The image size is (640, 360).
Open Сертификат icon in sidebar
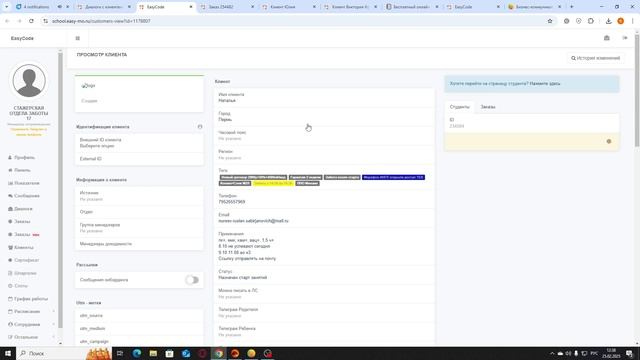click(10, 260)
